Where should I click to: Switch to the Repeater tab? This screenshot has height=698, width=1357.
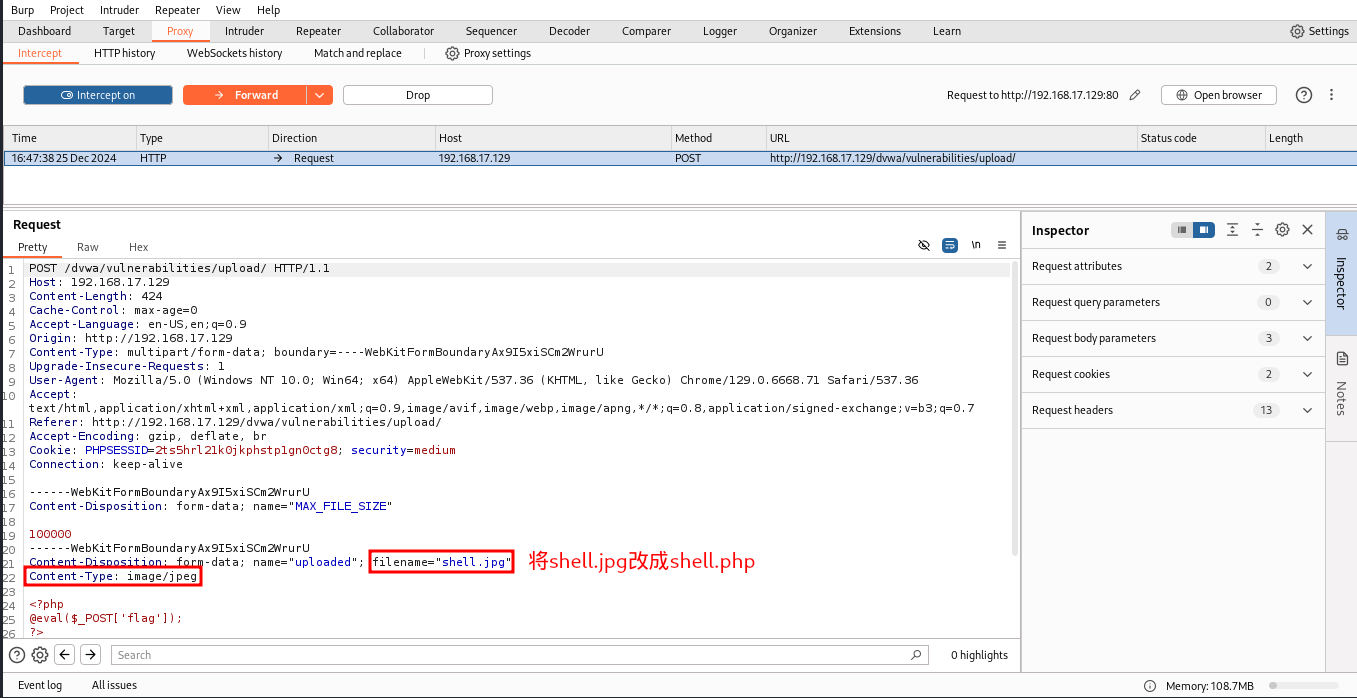click(319, 31)
